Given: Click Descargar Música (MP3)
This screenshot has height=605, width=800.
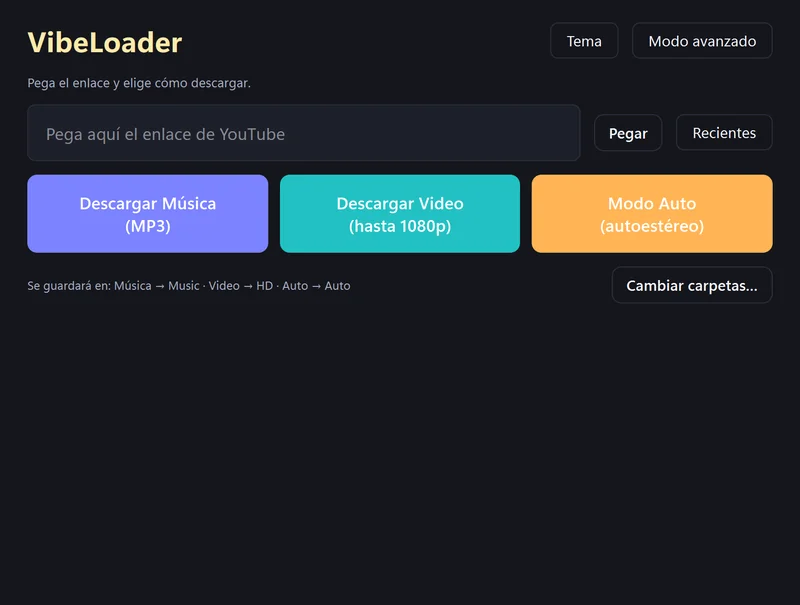Looking at the screenshot, I should [x=148, y=214].
